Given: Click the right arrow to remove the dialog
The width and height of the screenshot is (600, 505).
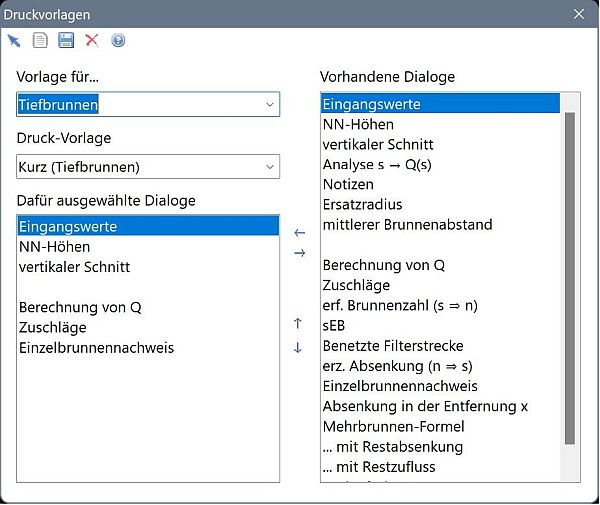Looking at the screenshot, I should click(x=299, y=254).
